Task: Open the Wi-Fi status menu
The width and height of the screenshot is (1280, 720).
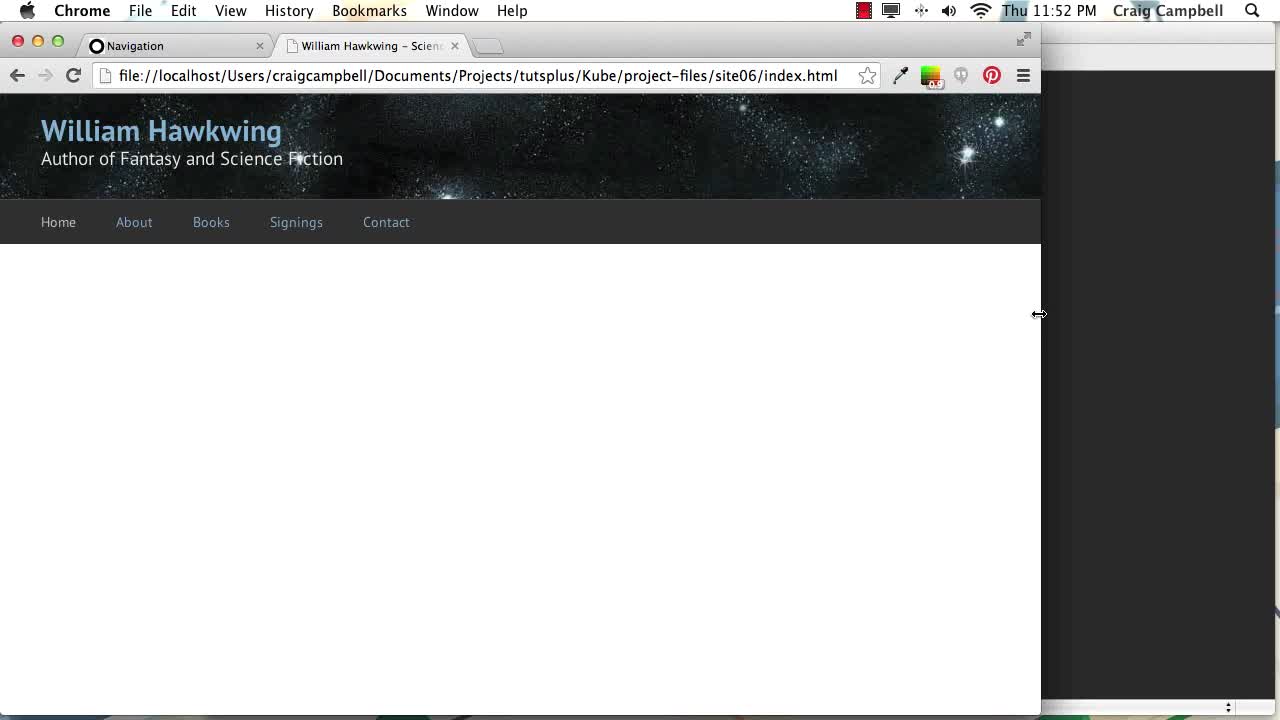Action: pyautogui.click(x=981, y=11)
